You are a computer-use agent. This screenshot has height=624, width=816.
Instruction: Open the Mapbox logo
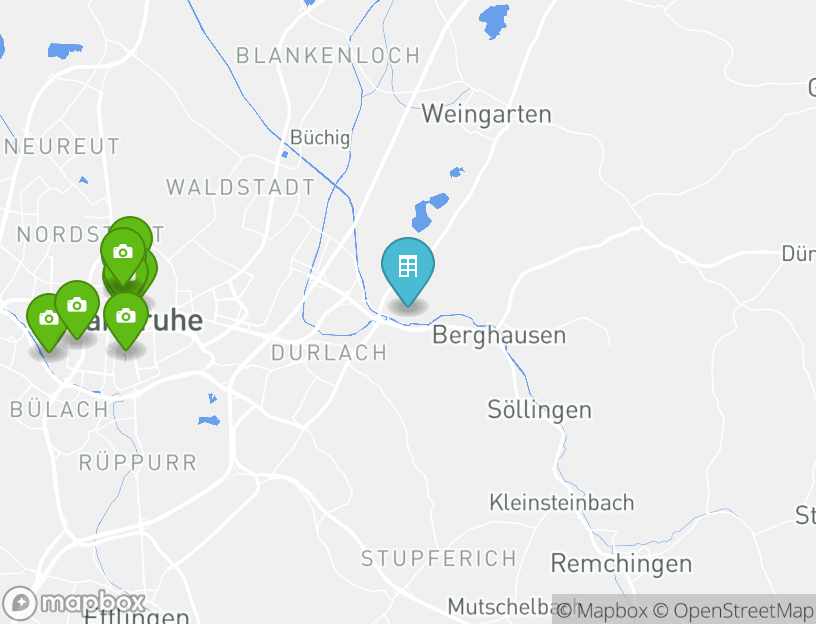(74, 603)
